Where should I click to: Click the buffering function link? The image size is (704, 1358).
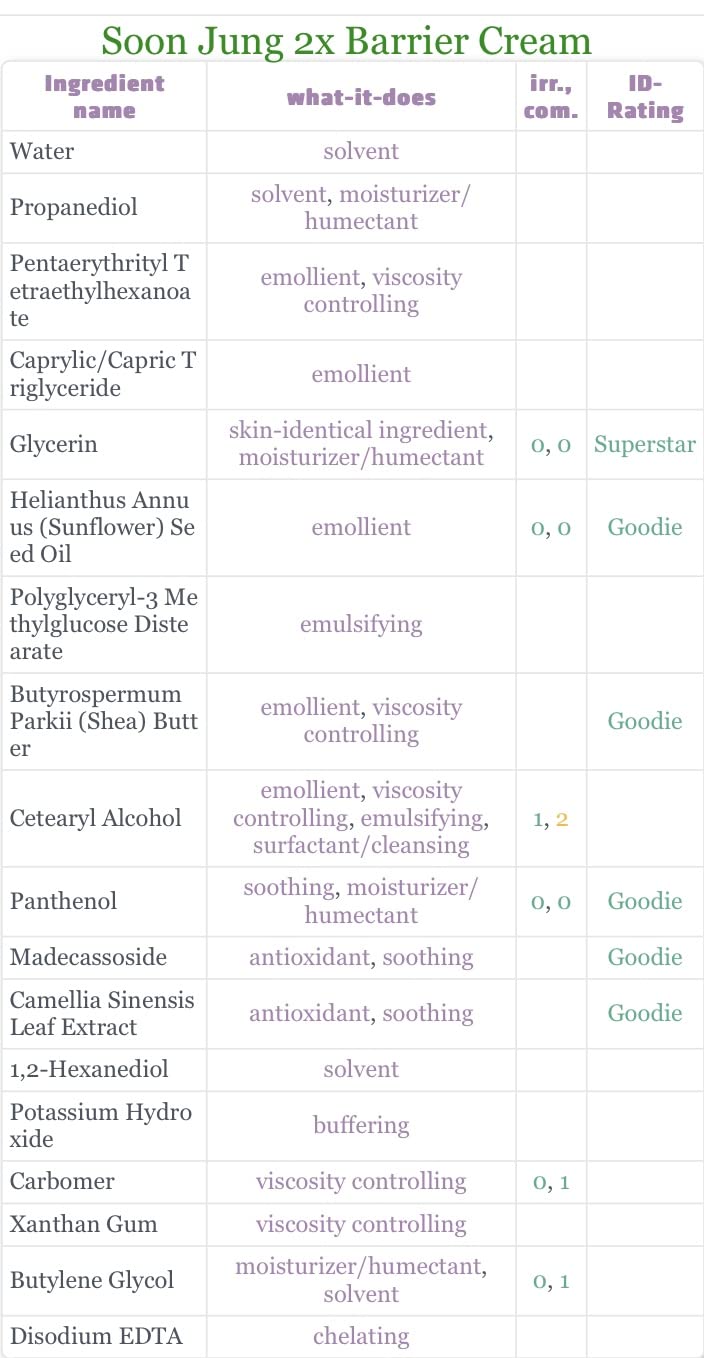coord(361,1125)
